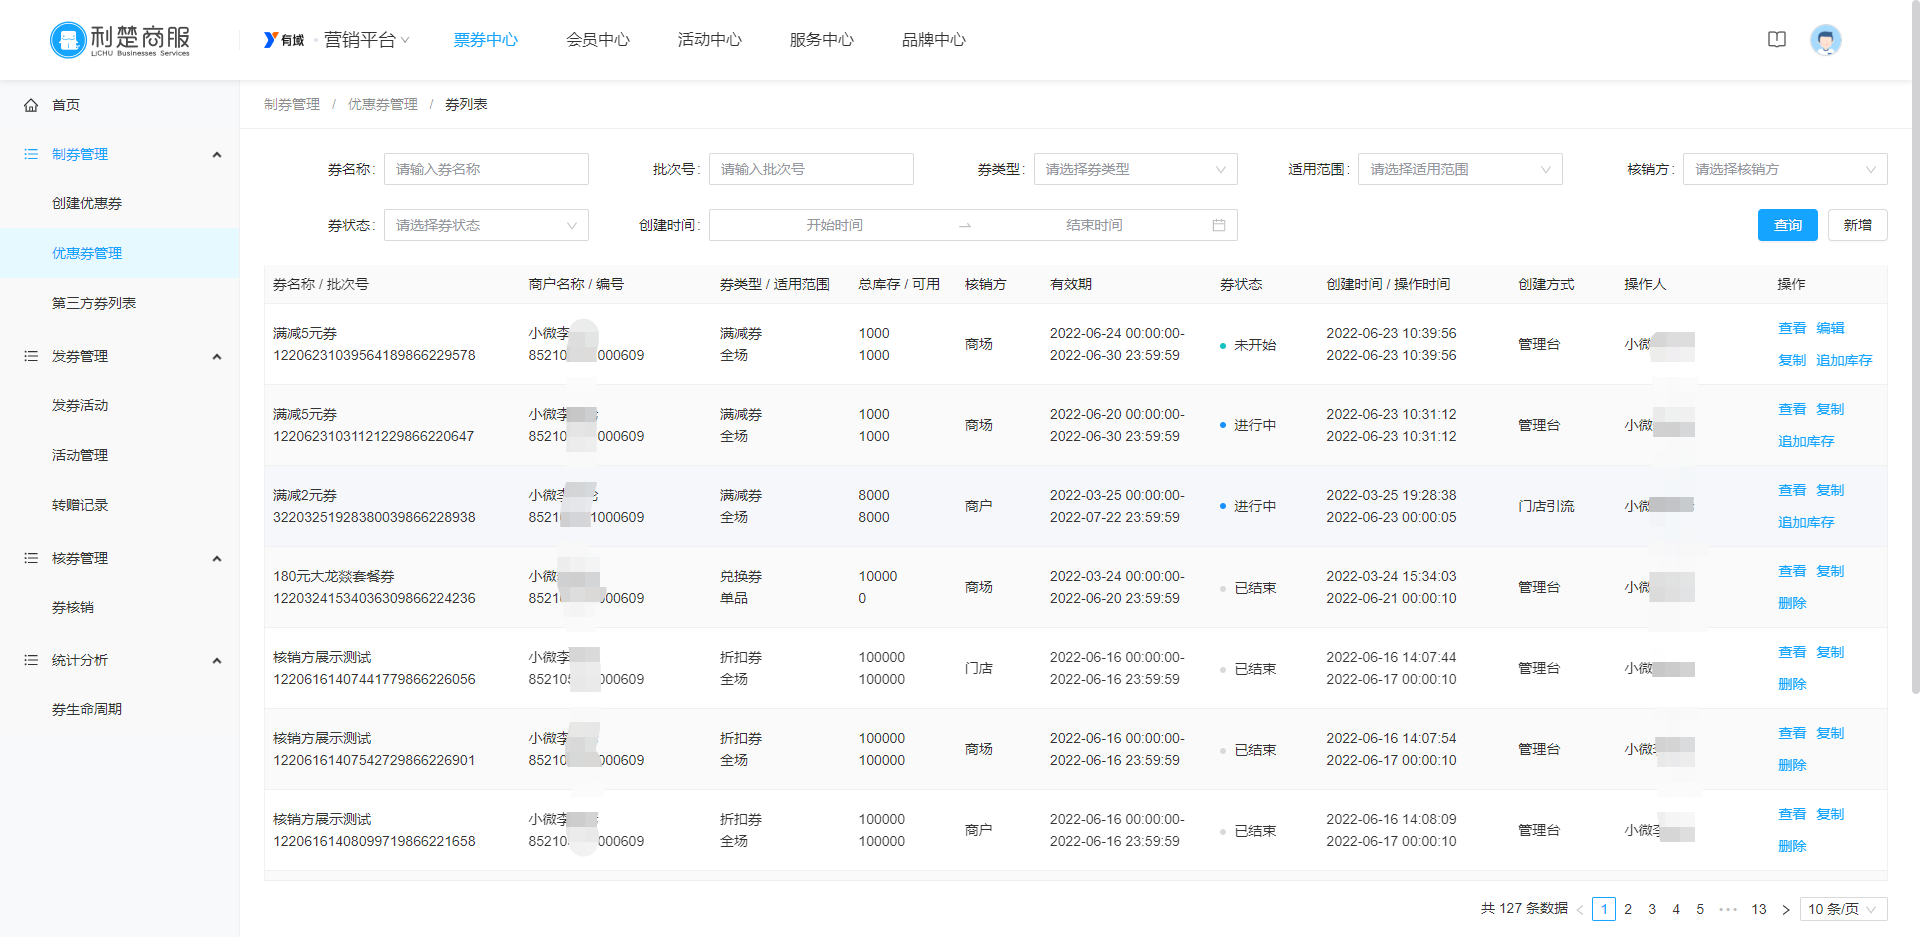The width and height of the screenshot is (1920, 937).
Task: Click the 有域 brand logo
Action: click(x=284, y=40)
